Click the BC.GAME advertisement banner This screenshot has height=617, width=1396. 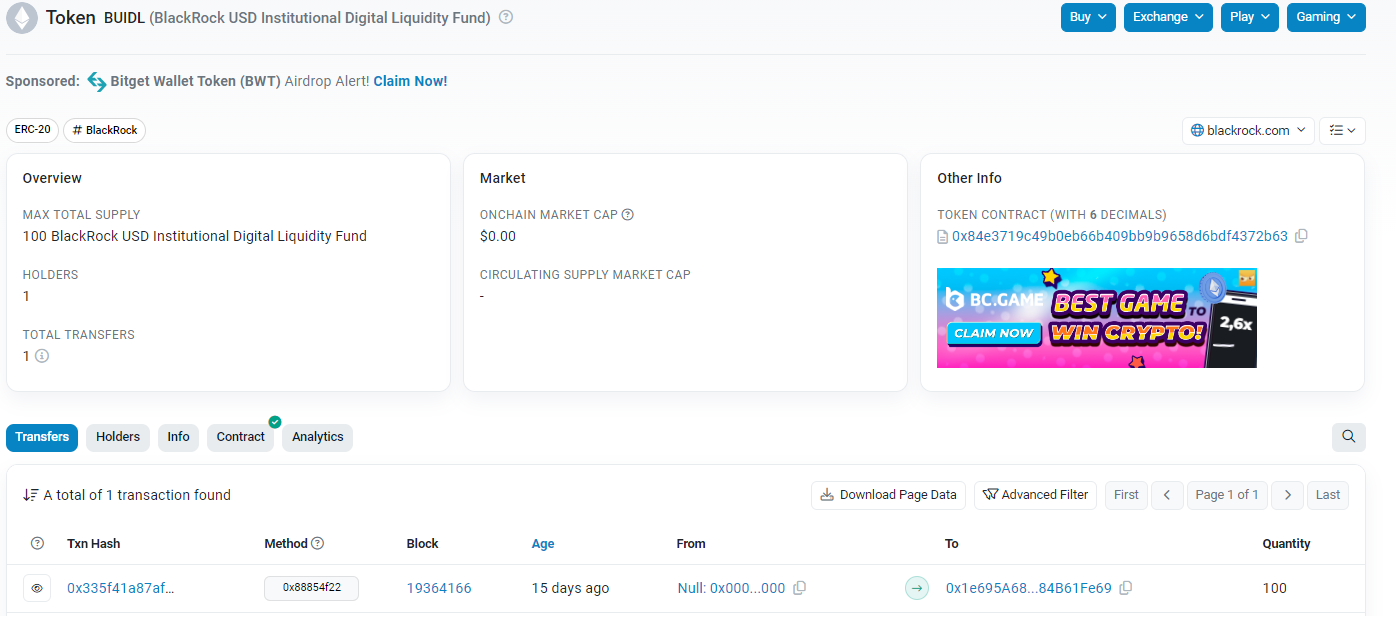tap(1097, 318)
